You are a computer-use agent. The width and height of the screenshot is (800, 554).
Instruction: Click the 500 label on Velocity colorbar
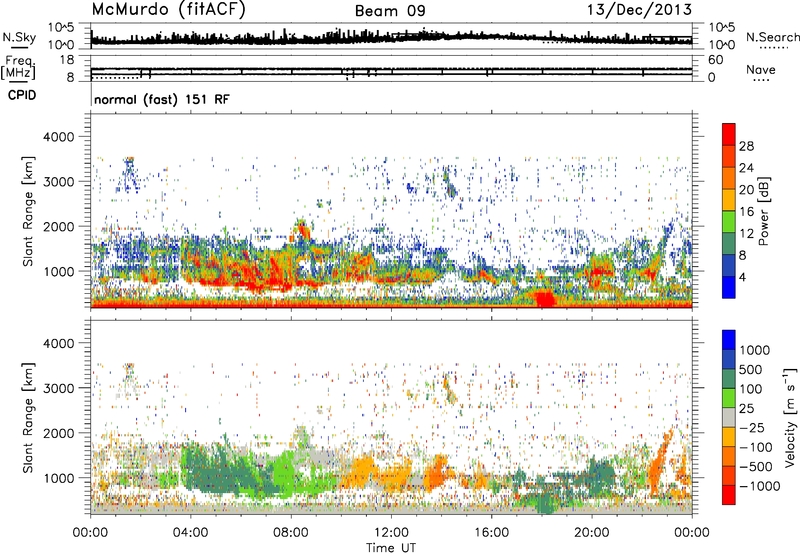pyautogui.click(x=751, y=369)
